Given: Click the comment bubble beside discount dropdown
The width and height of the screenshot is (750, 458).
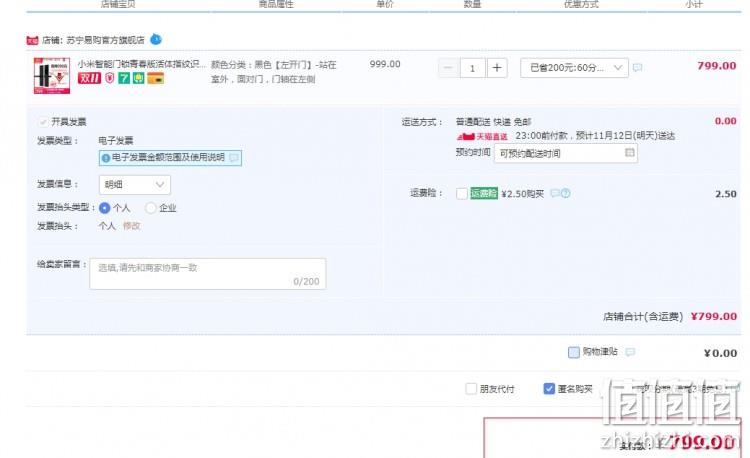Looking at the screenshot, I should pyautogui.click(x=637, y=67).
